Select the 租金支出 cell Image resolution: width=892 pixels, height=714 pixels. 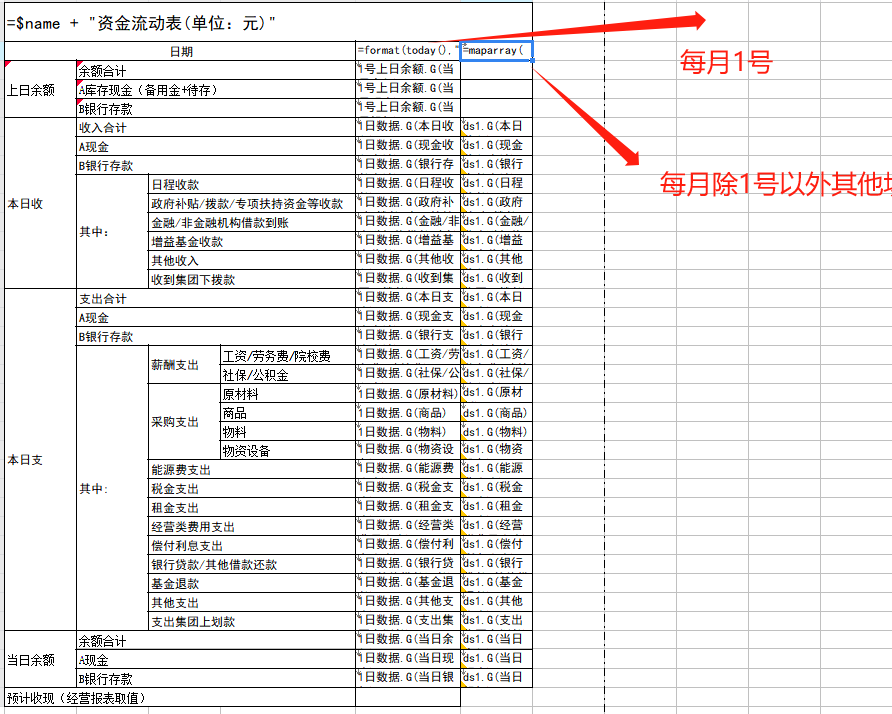tap(252, 507)
